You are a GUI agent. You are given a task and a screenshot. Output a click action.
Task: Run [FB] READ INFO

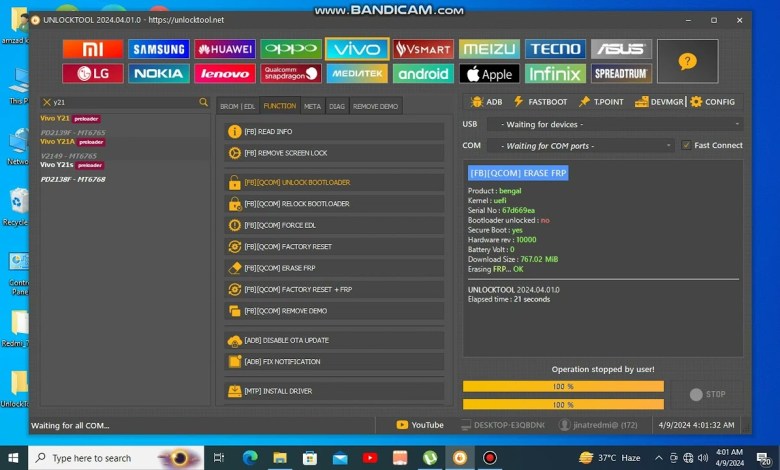(x=334, y=131)
